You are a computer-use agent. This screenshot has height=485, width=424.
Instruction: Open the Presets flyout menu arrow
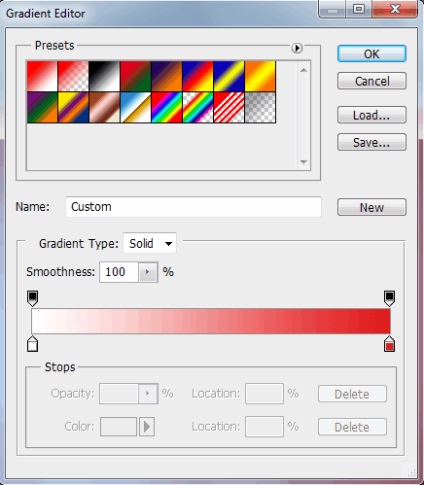[297, 48]
